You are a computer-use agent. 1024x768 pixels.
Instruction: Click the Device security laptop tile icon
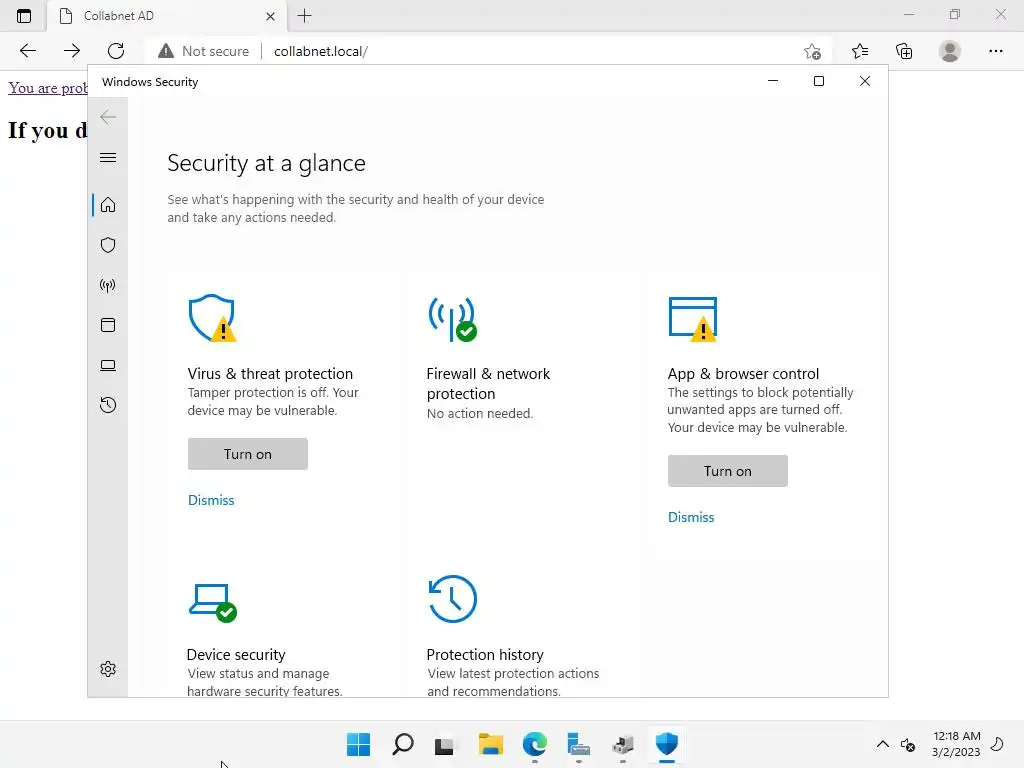pos(212,603)
